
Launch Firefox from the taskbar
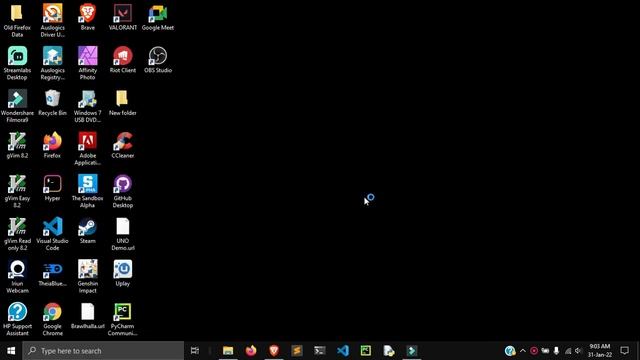(x=251, y=351)
